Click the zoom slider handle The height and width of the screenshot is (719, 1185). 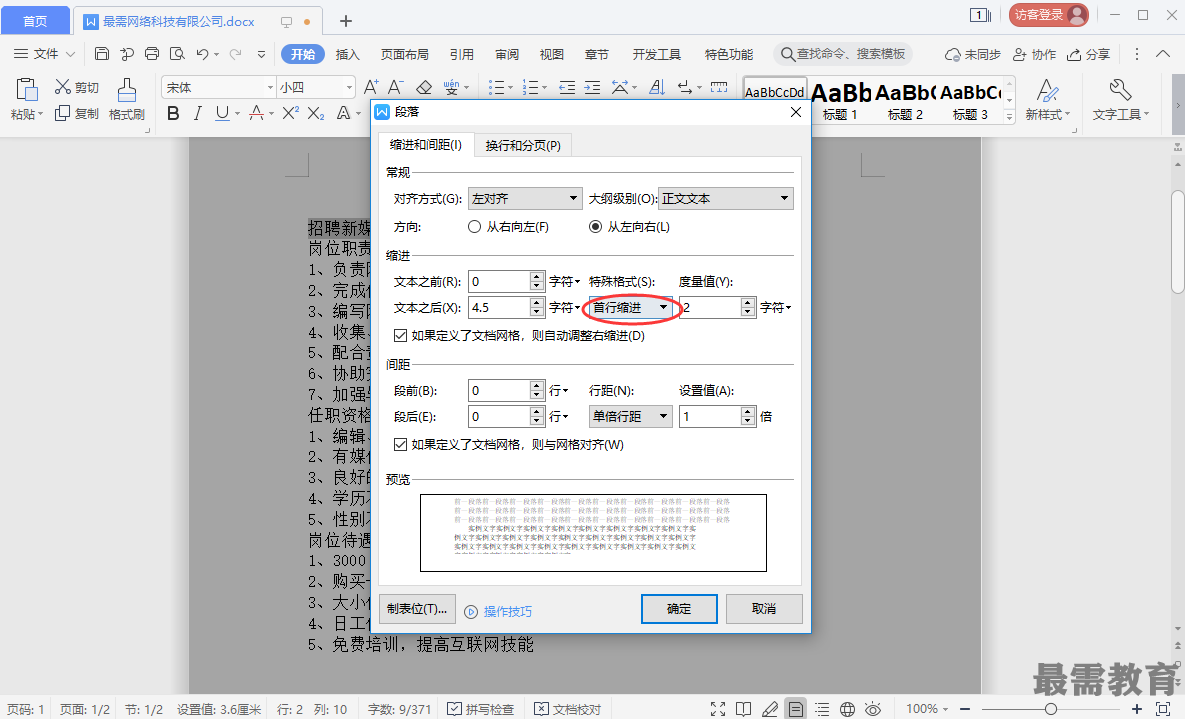pos(1050,709)
